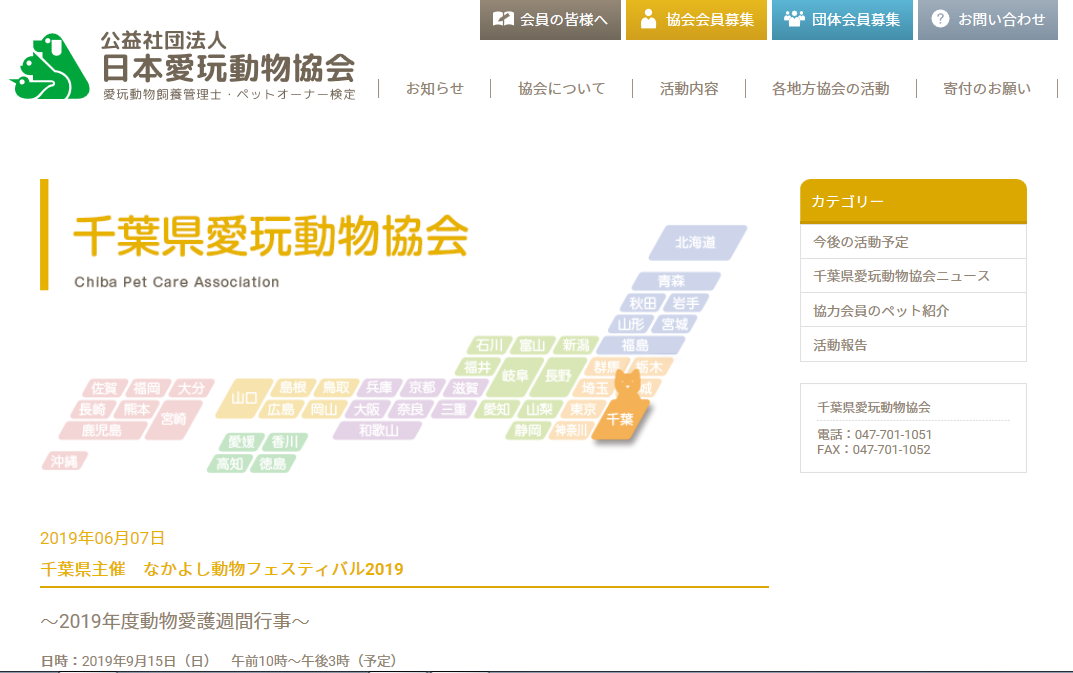This screenshot has height=673, width=1073.
Task: Open the 団体会員募集 button
Action: coord(842,20)
